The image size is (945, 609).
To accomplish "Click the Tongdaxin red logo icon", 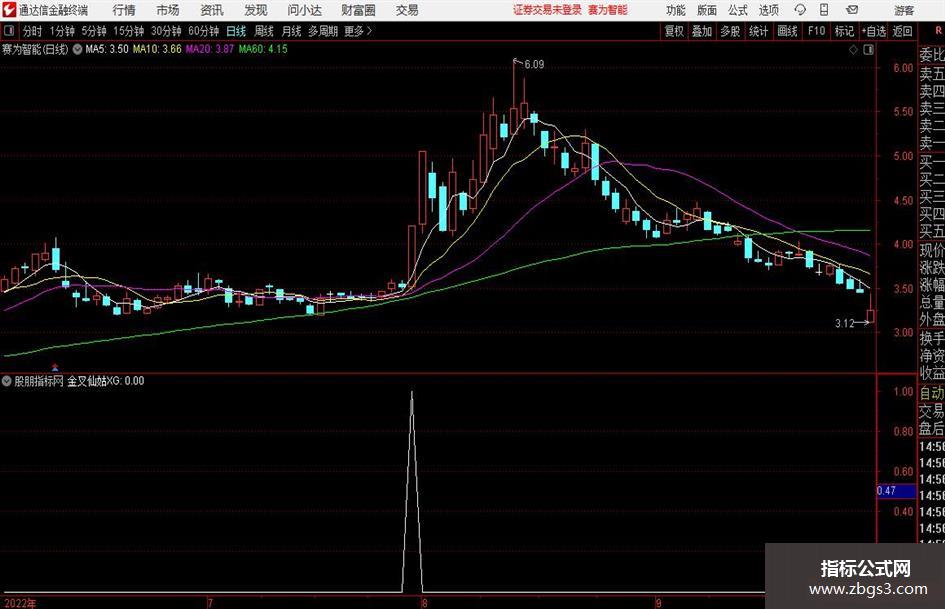I will (8, 10).
